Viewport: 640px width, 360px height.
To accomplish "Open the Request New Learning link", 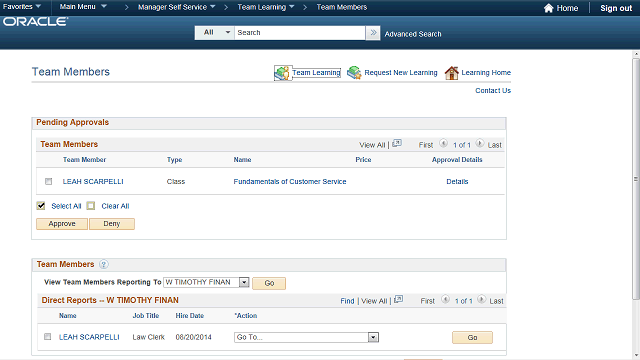I will coord(400,73).
